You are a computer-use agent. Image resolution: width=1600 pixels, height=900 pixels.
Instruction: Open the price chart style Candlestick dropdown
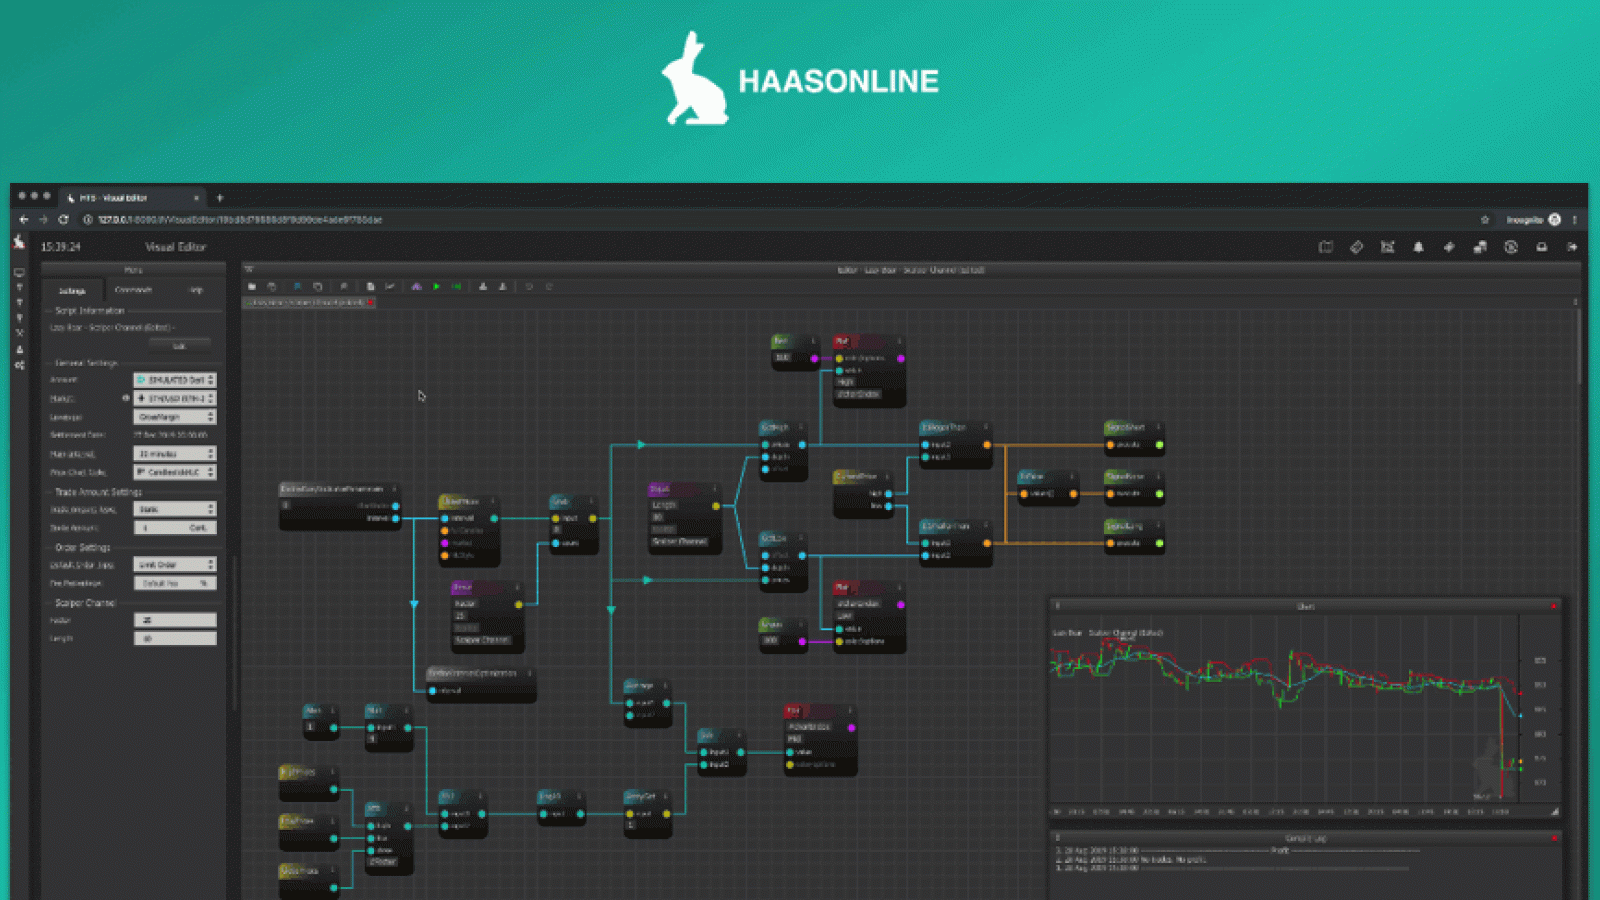coord(175,472)
